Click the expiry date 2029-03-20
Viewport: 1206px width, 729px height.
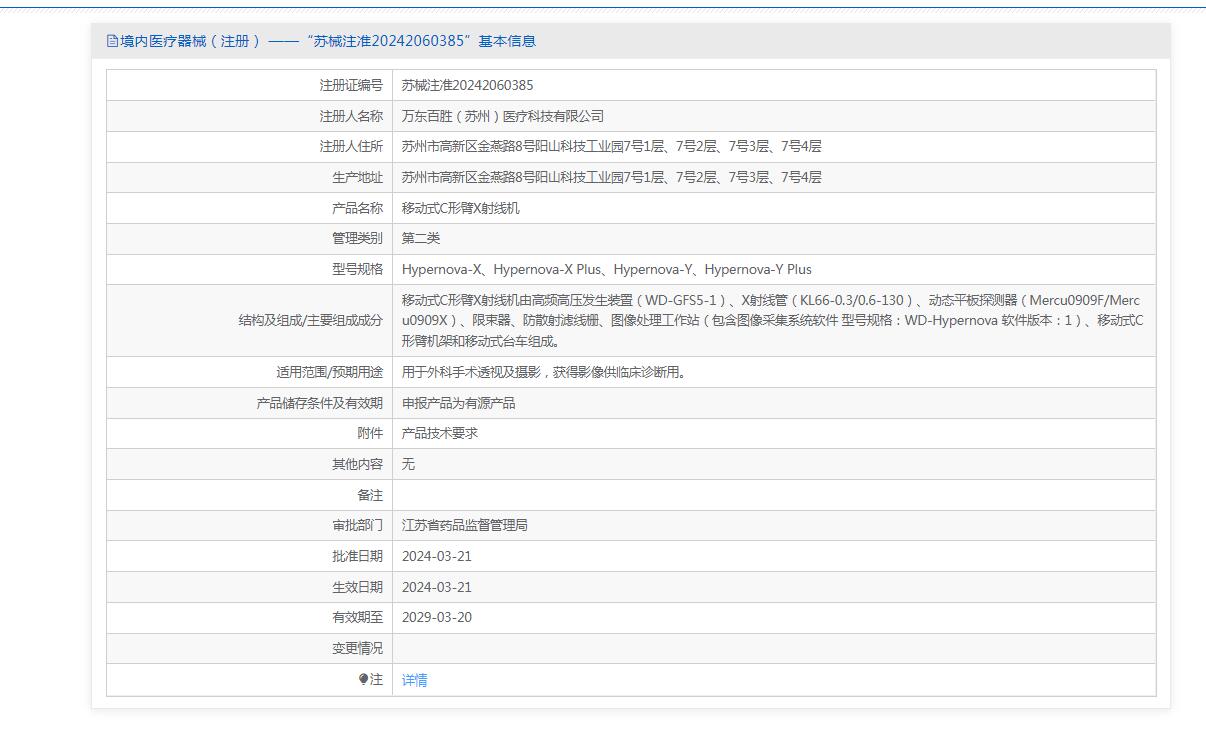[x=436, y=617]
